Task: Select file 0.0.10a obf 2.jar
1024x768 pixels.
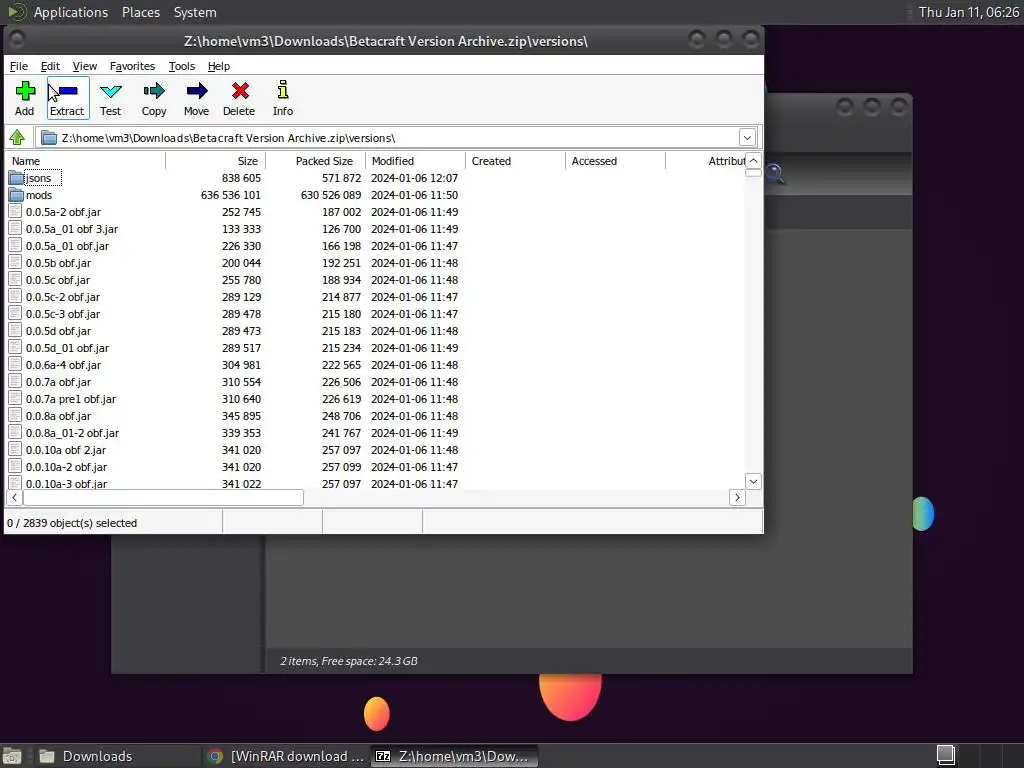Action: [66, 449]
